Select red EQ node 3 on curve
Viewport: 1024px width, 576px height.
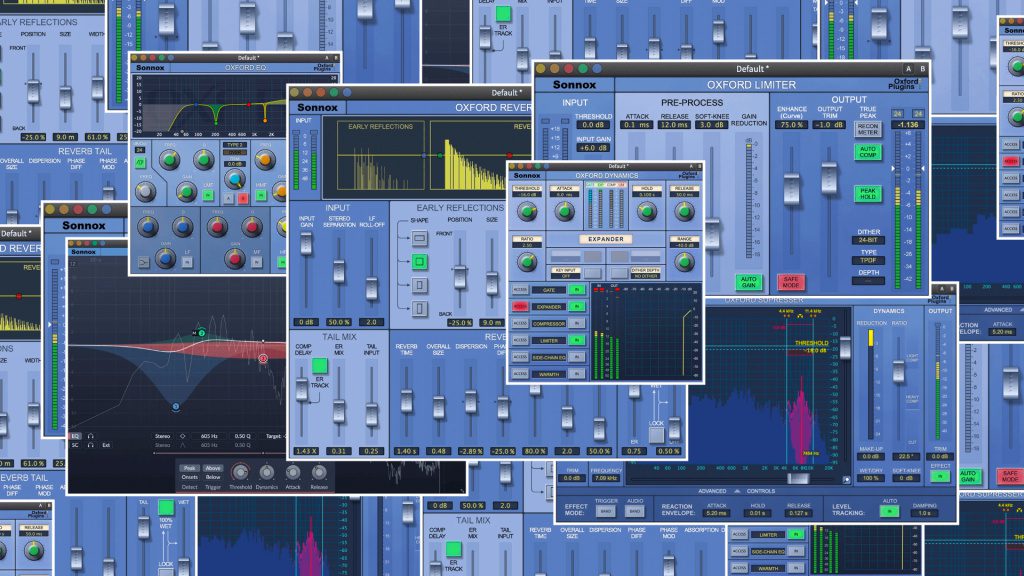(263, 358)
